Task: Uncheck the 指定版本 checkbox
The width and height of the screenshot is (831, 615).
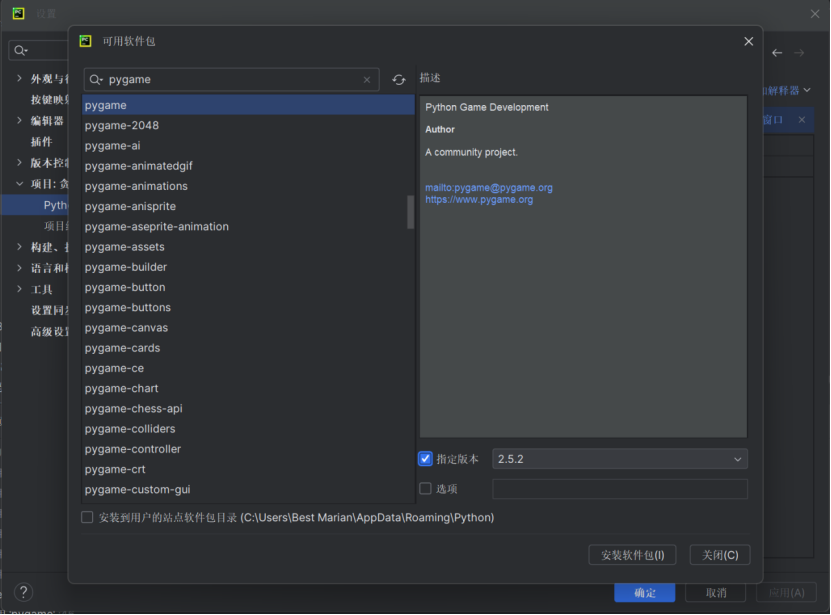Action: 426,459
